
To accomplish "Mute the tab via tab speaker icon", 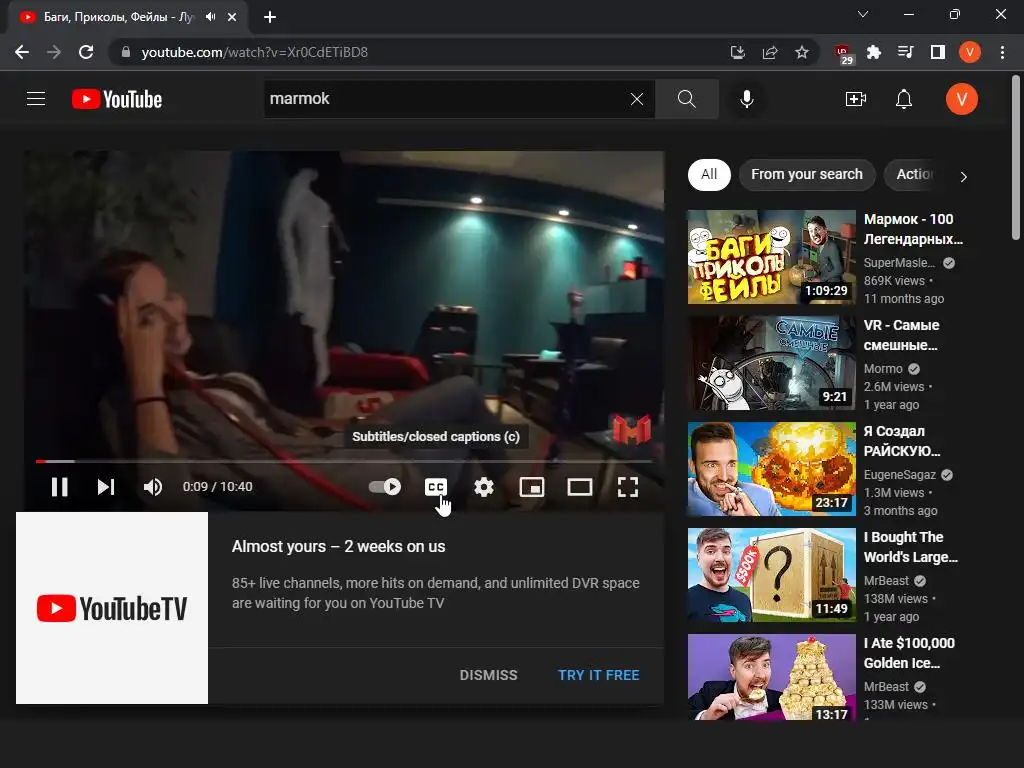I will click(x=210, y=17).
